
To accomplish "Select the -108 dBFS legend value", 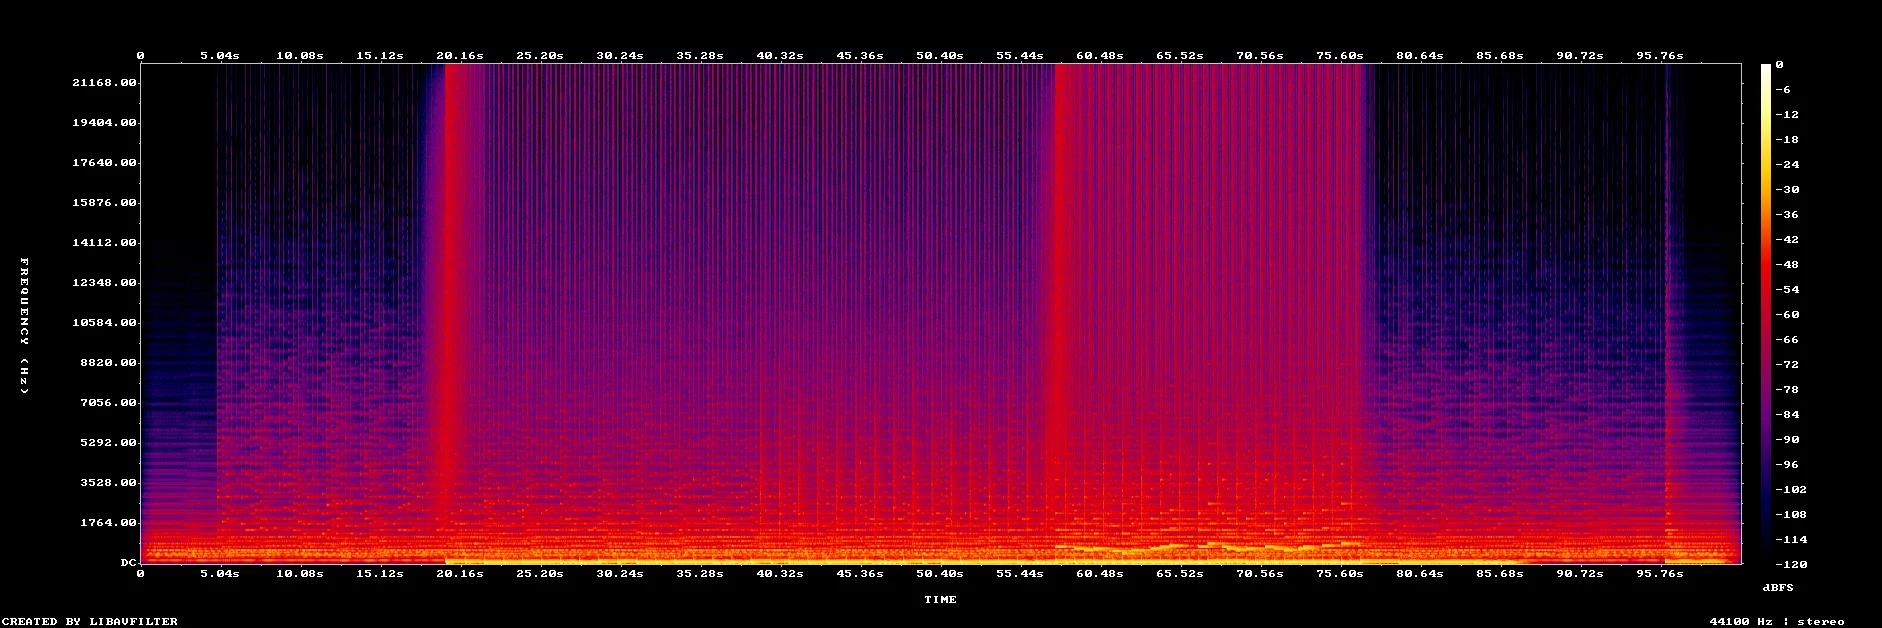I will (1791, 515).
